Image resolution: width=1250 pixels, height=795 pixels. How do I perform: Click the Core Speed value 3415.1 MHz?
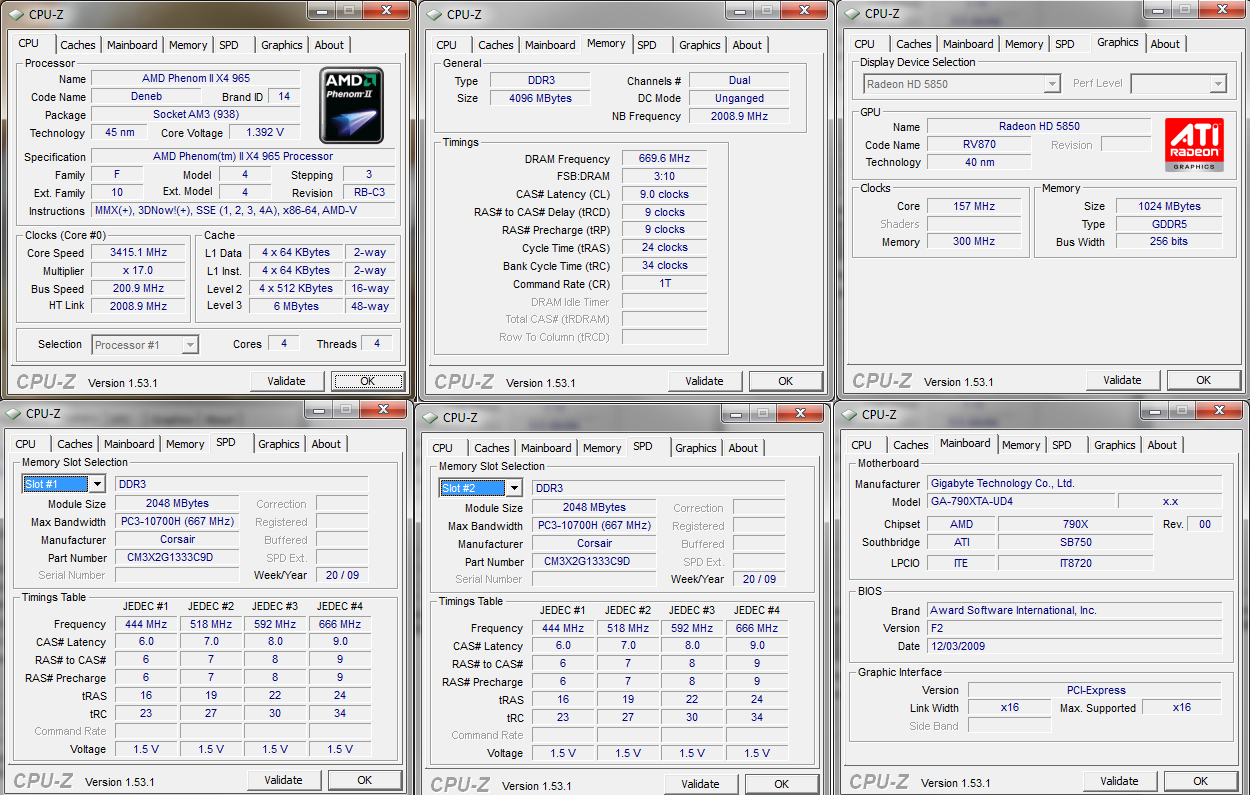139,253
